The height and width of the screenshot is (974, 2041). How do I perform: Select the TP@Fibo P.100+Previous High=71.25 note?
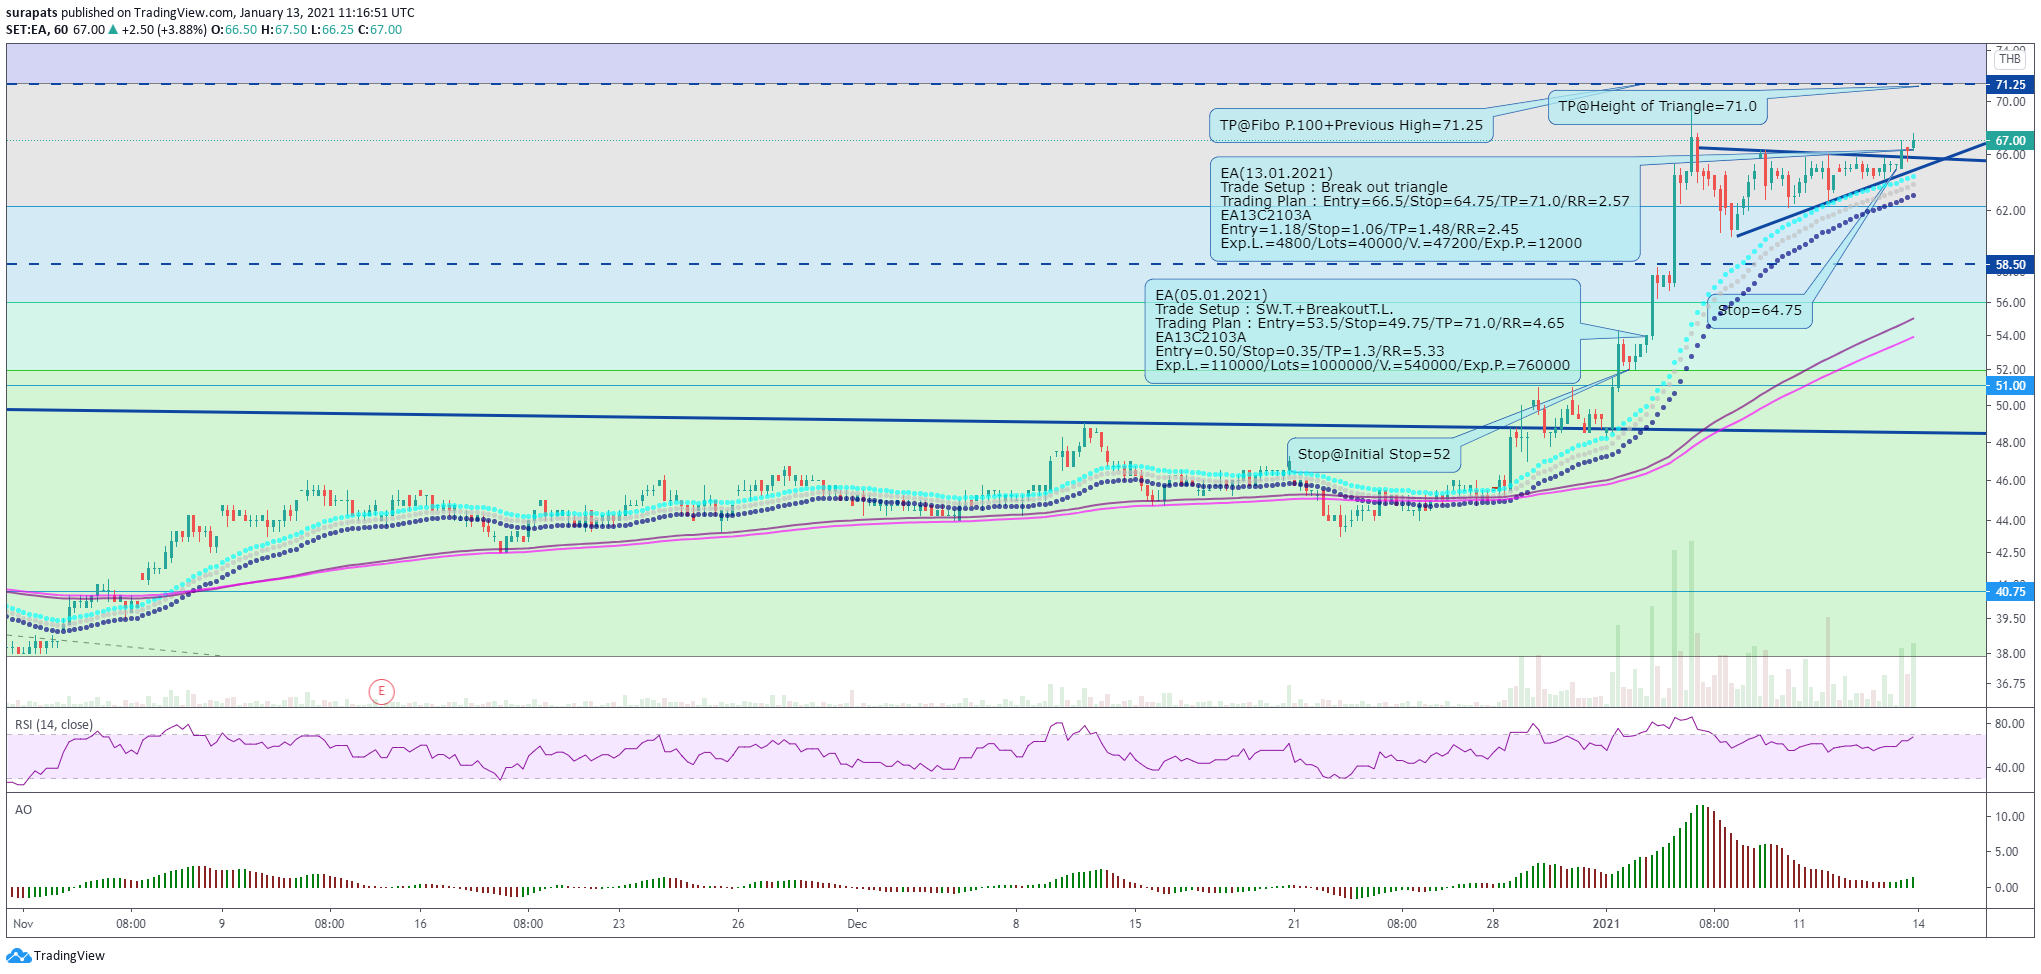(1351, 126)
